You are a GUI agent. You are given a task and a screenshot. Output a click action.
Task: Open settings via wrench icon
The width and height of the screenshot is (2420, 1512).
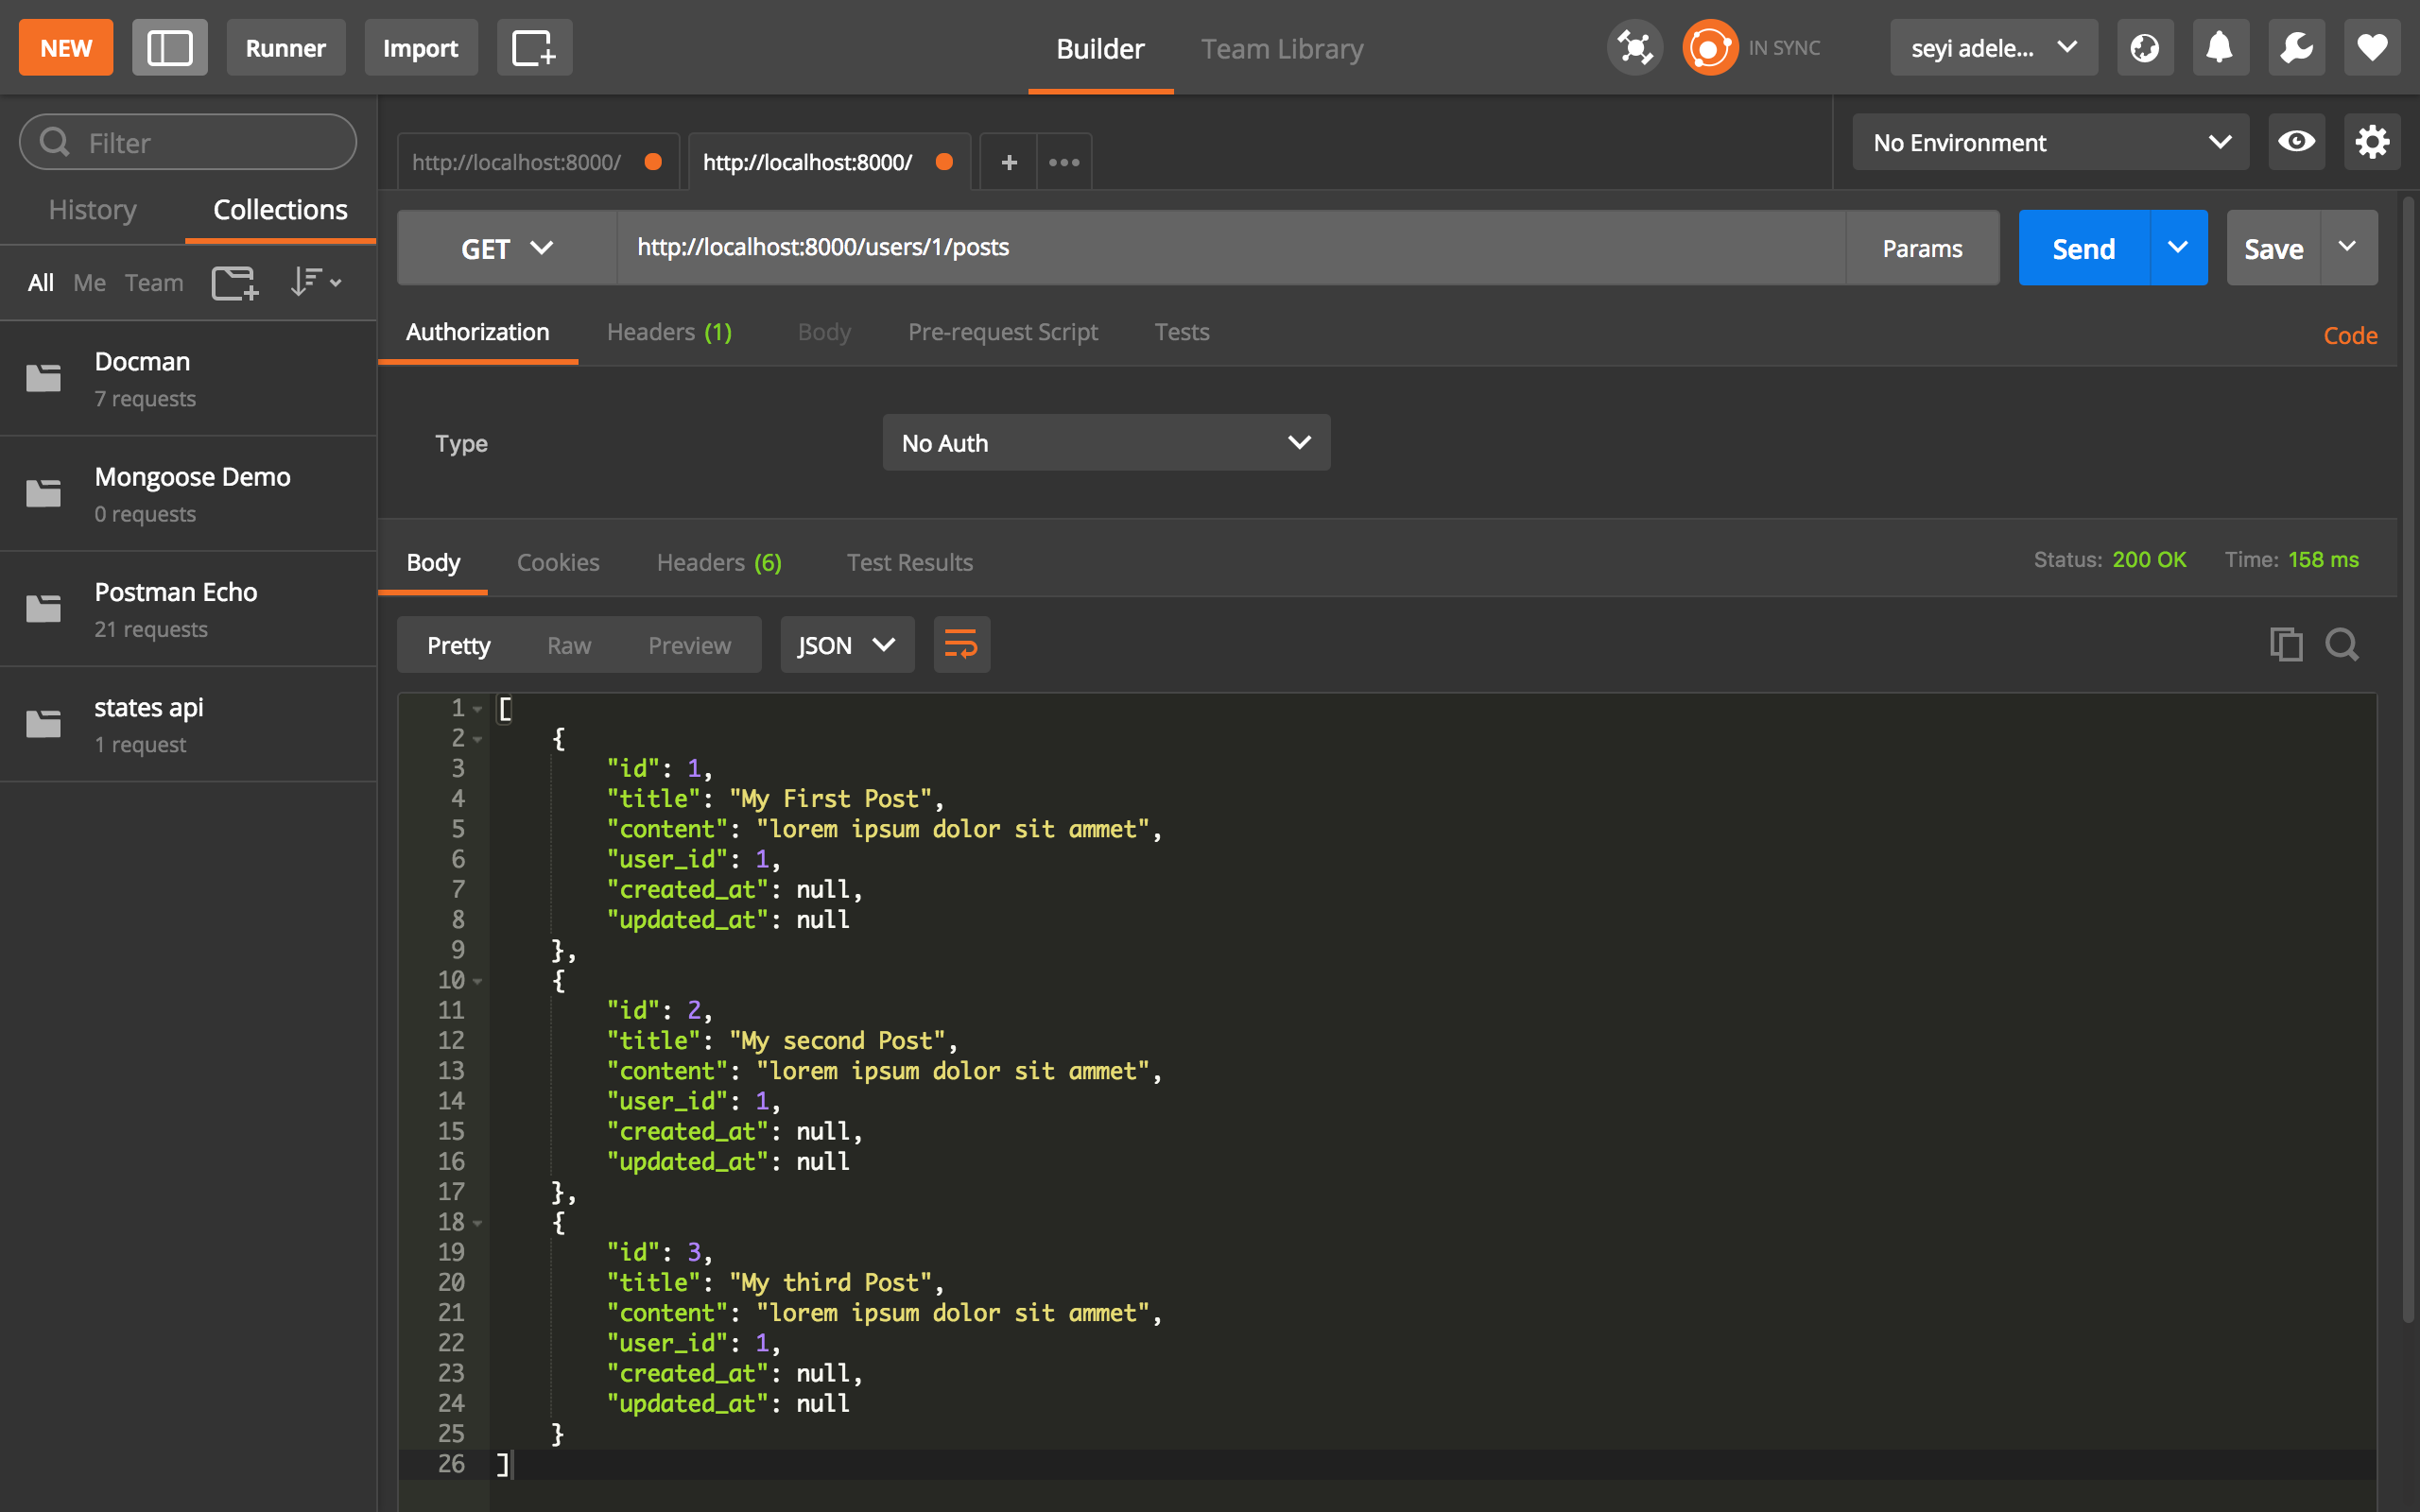pyautogui.click(x=2296, y=48)
